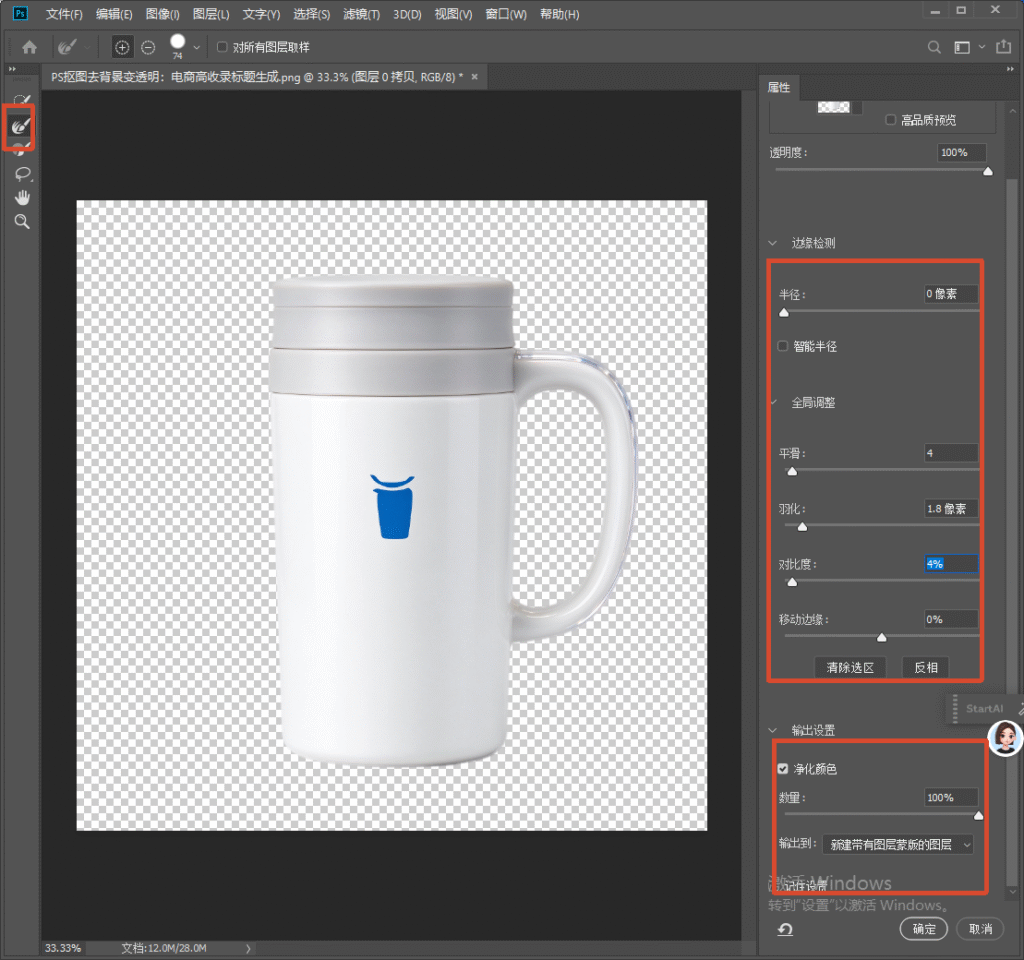Select the add-to-selection plus brush mode
The width and height of the screenshot is (1024, 960).
[x=121, y=47]
